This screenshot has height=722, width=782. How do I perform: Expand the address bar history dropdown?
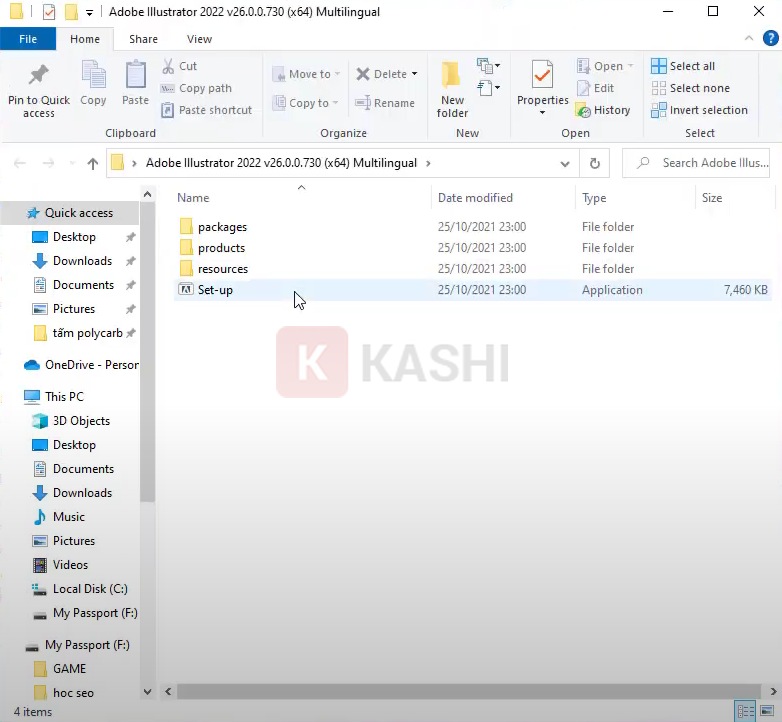point(565,164)
